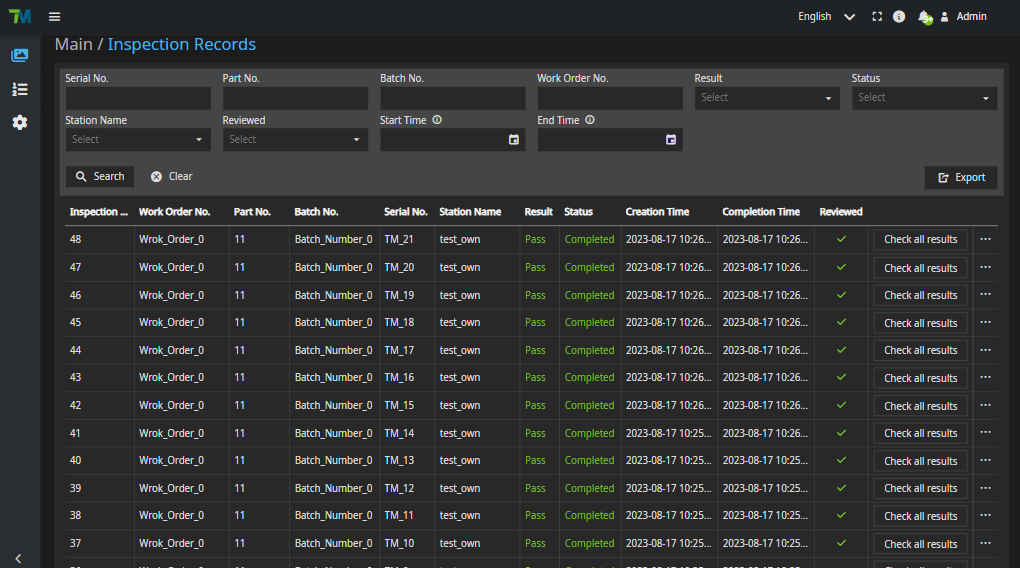Open the Station Name dropdown
1020x568 pixels.
click(138, 140)
